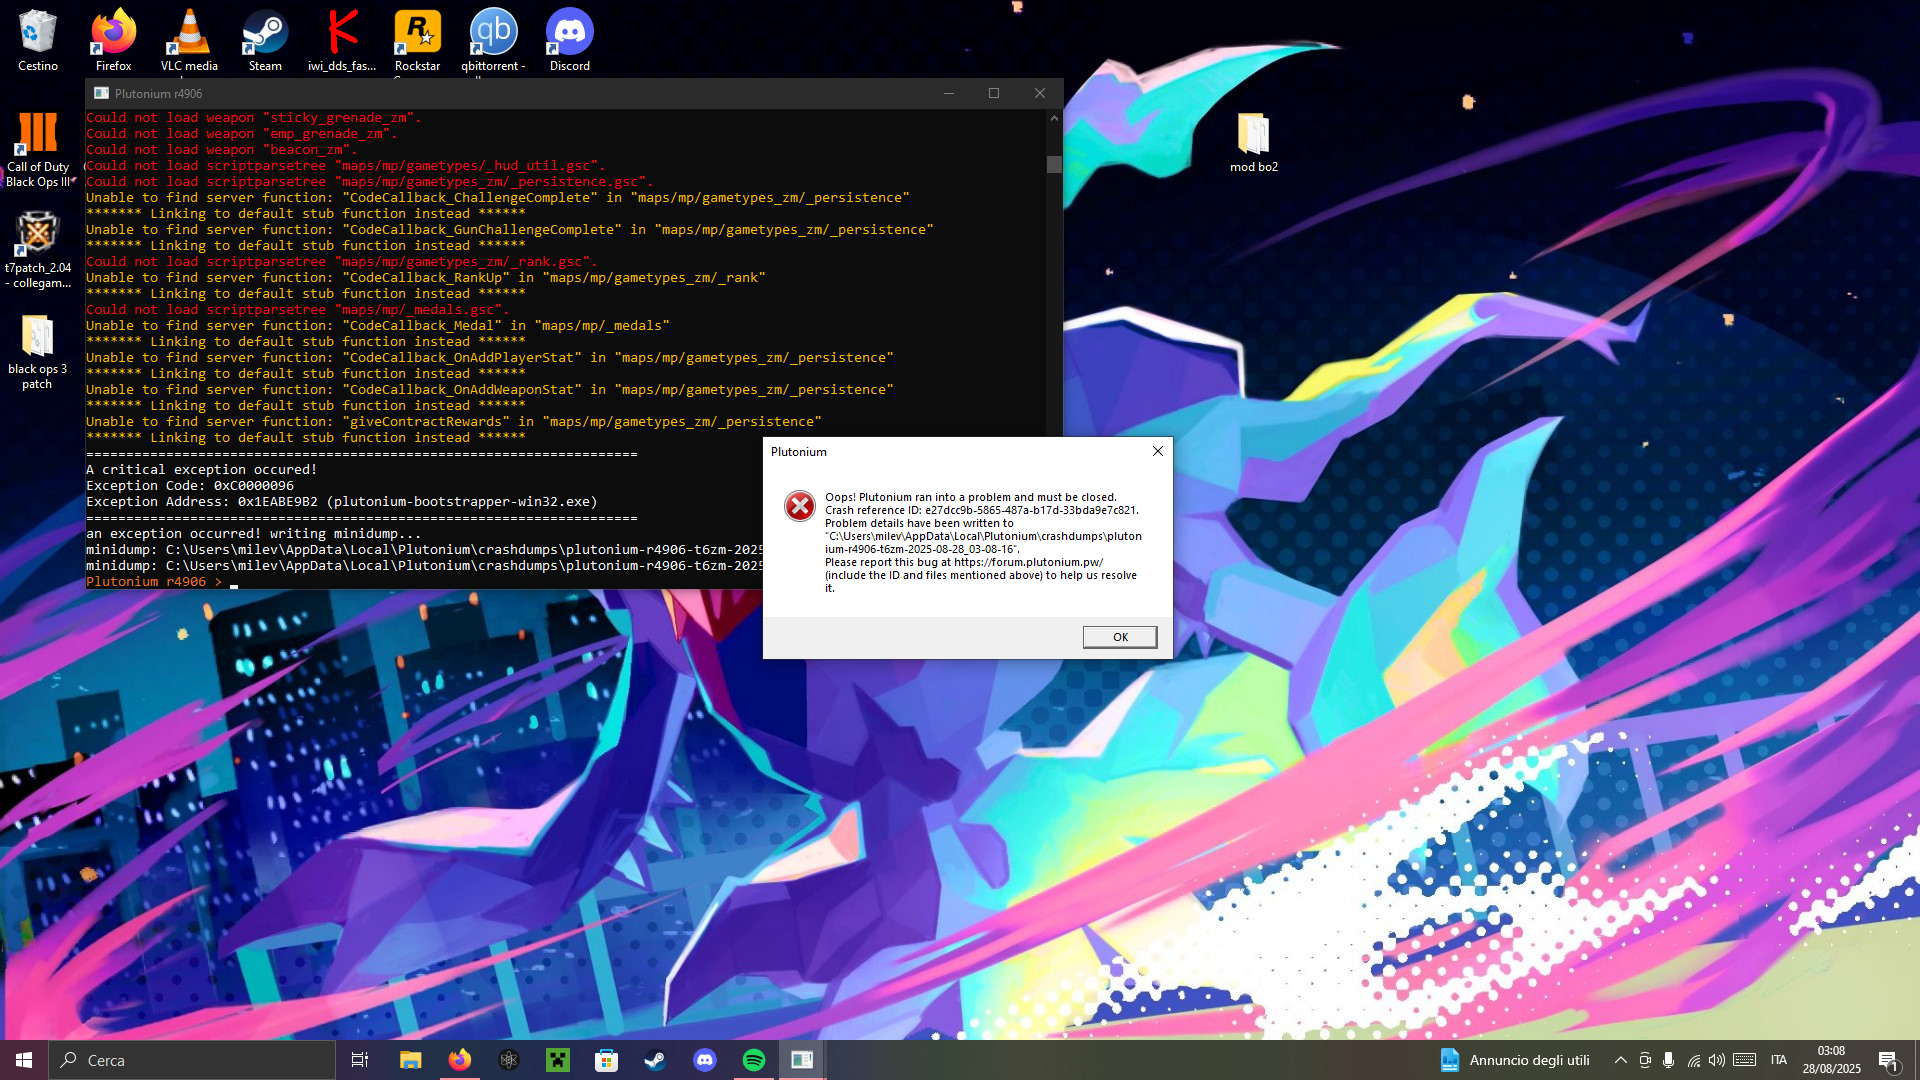Open Spotify from the taskbar

[x=754, y=1060]
